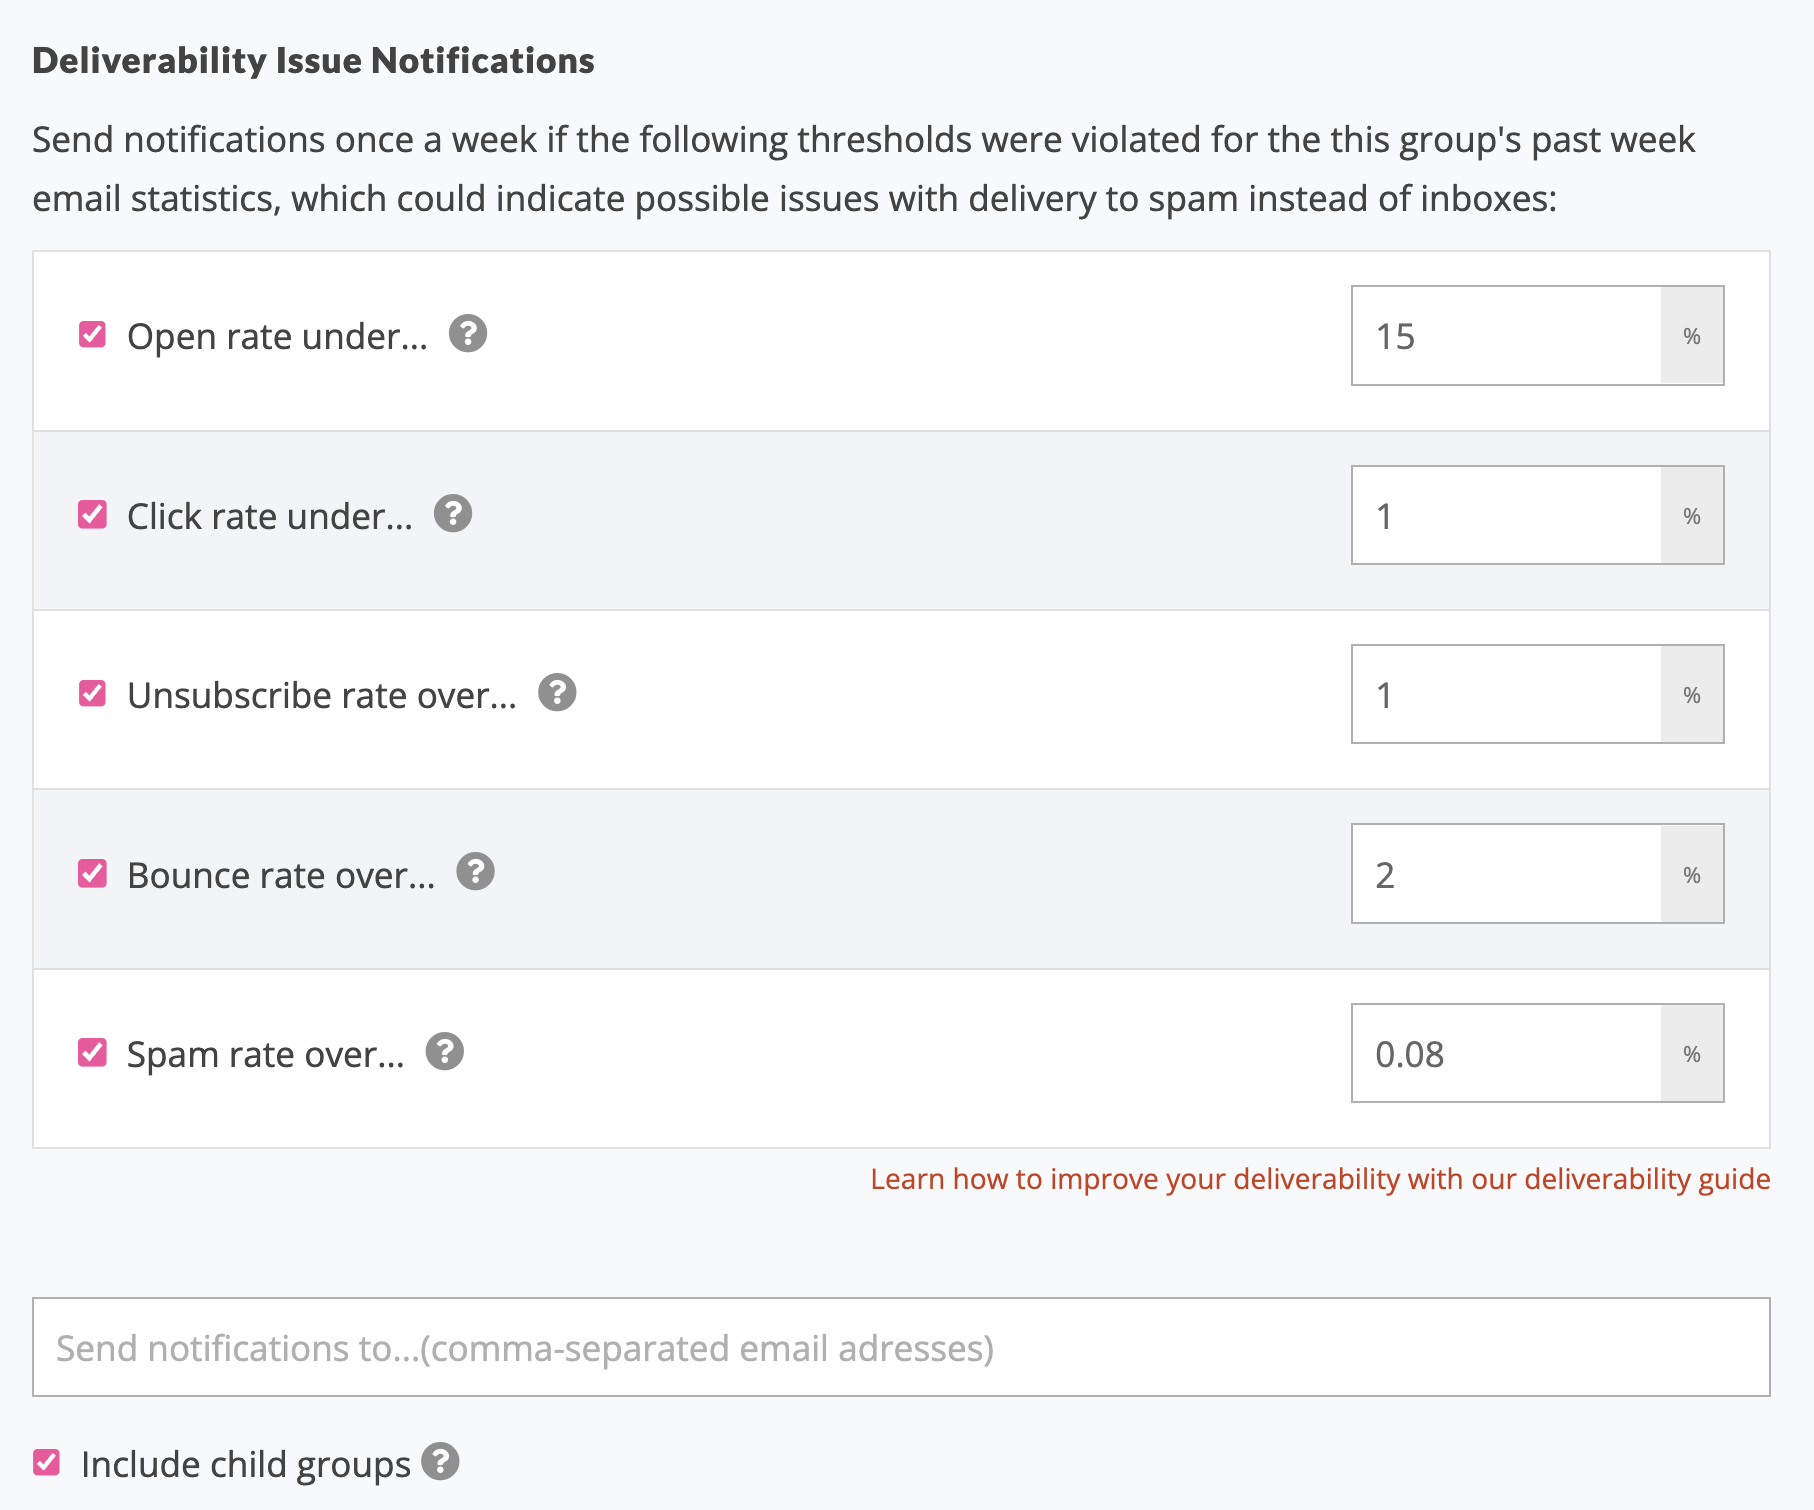This screenshot has width=1814, height=1510.
Task: Click the Unsubscribe rate over help icon
Action: pos(557,693)
